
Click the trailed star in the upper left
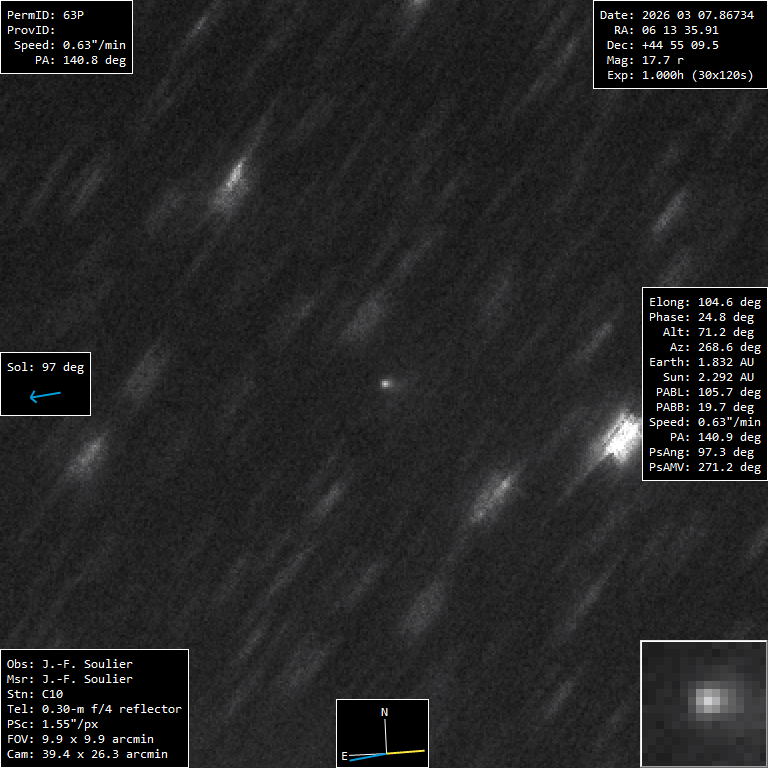click(231, 182)
